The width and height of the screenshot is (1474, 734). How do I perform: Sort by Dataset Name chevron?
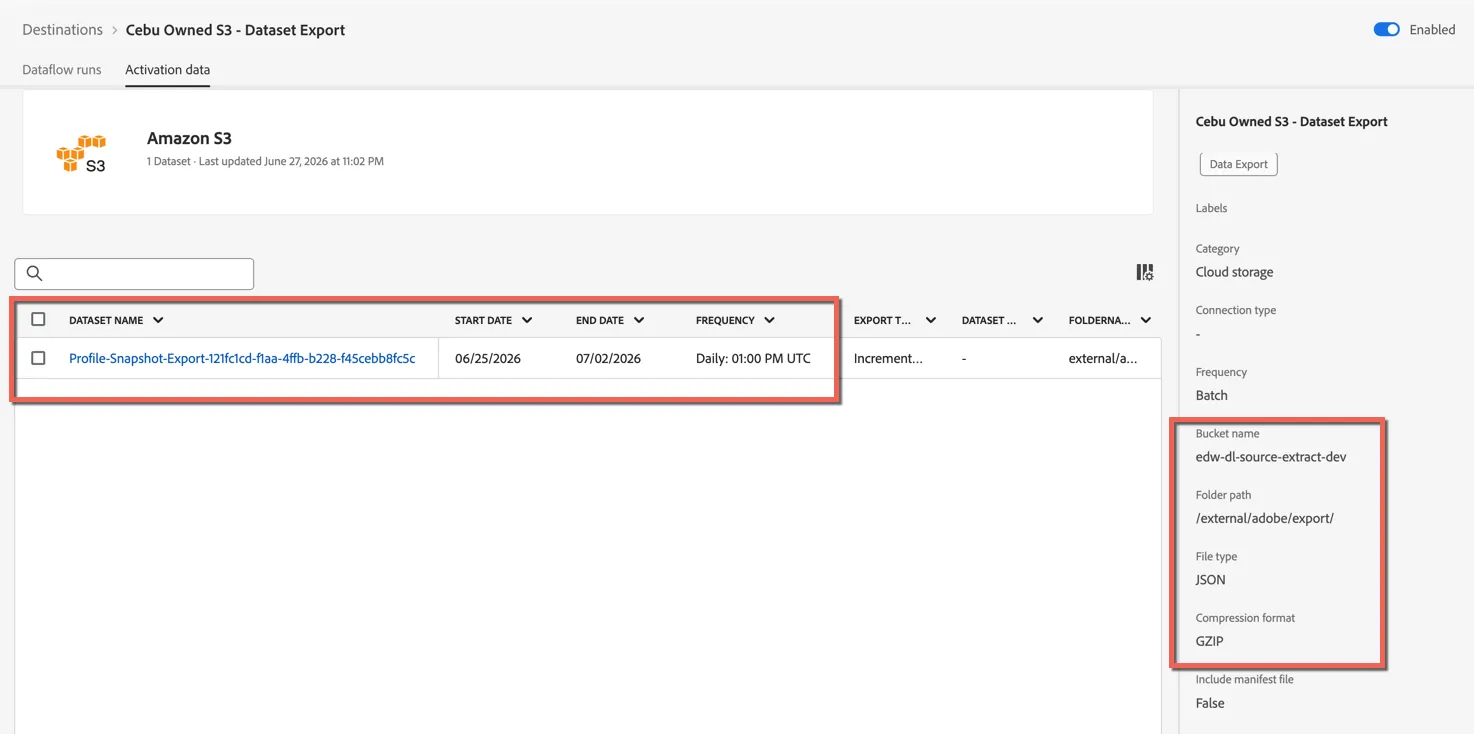coord(158,320)
